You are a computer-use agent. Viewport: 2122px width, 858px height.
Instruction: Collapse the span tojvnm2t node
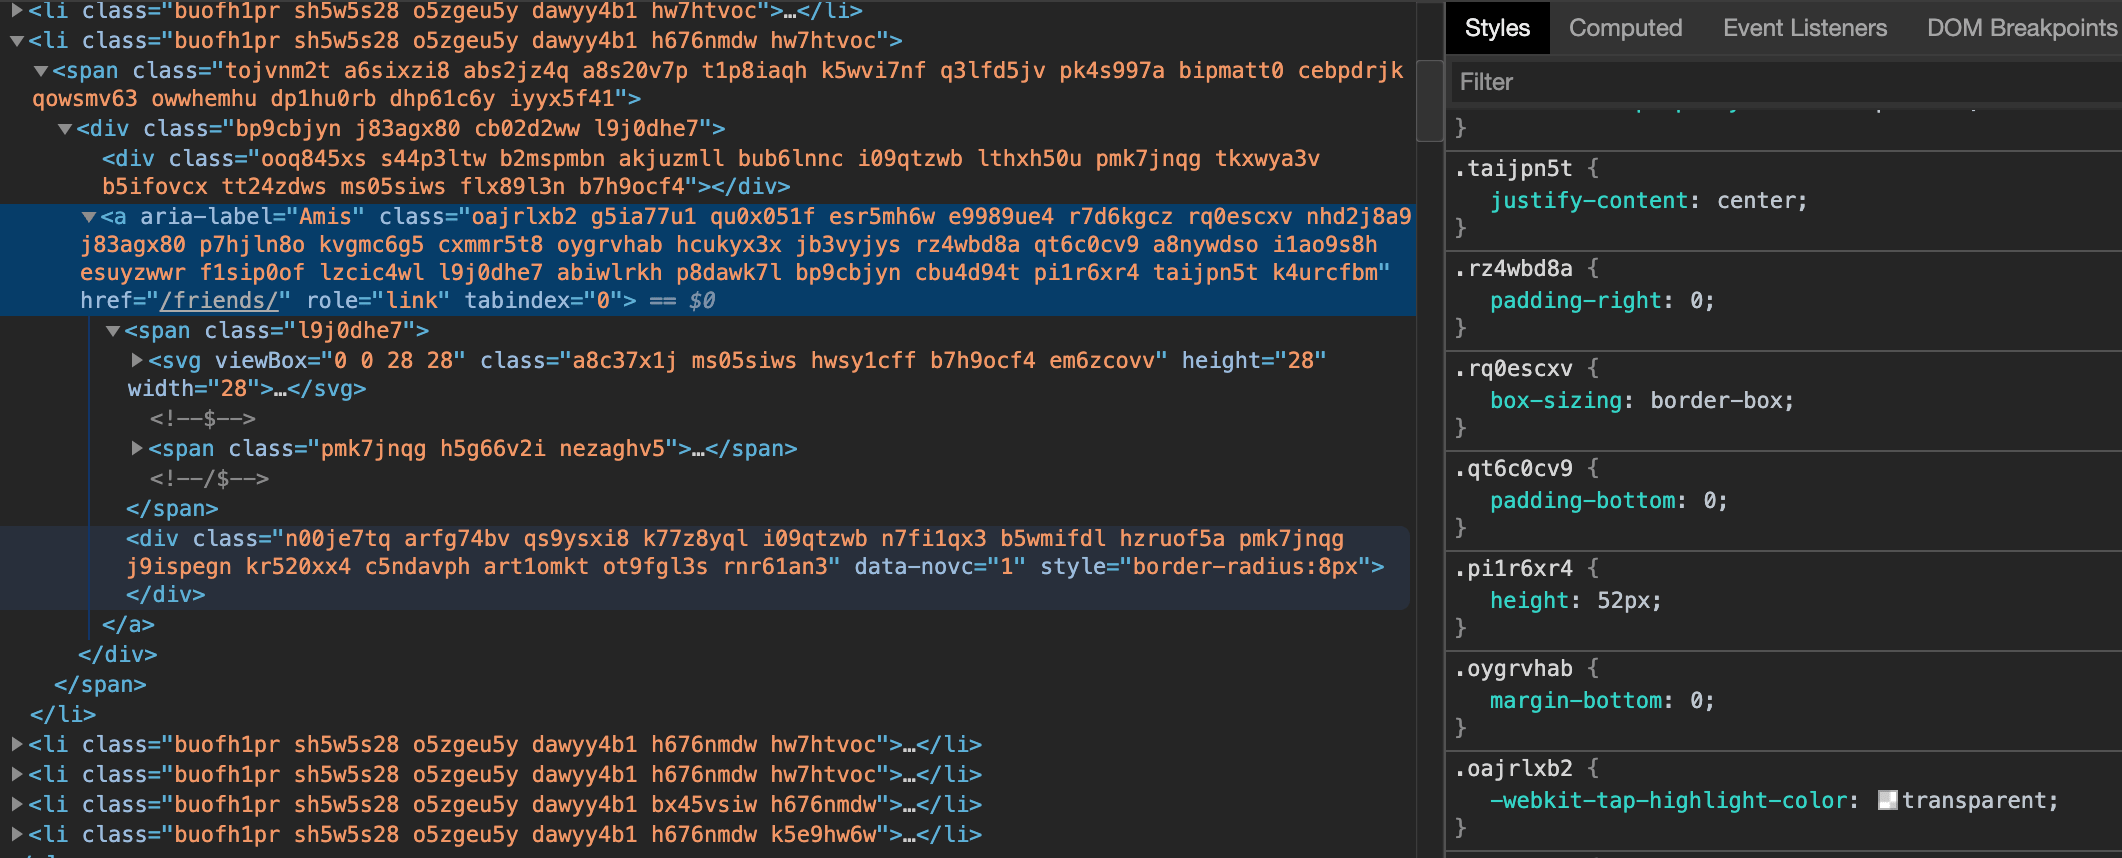41,71
